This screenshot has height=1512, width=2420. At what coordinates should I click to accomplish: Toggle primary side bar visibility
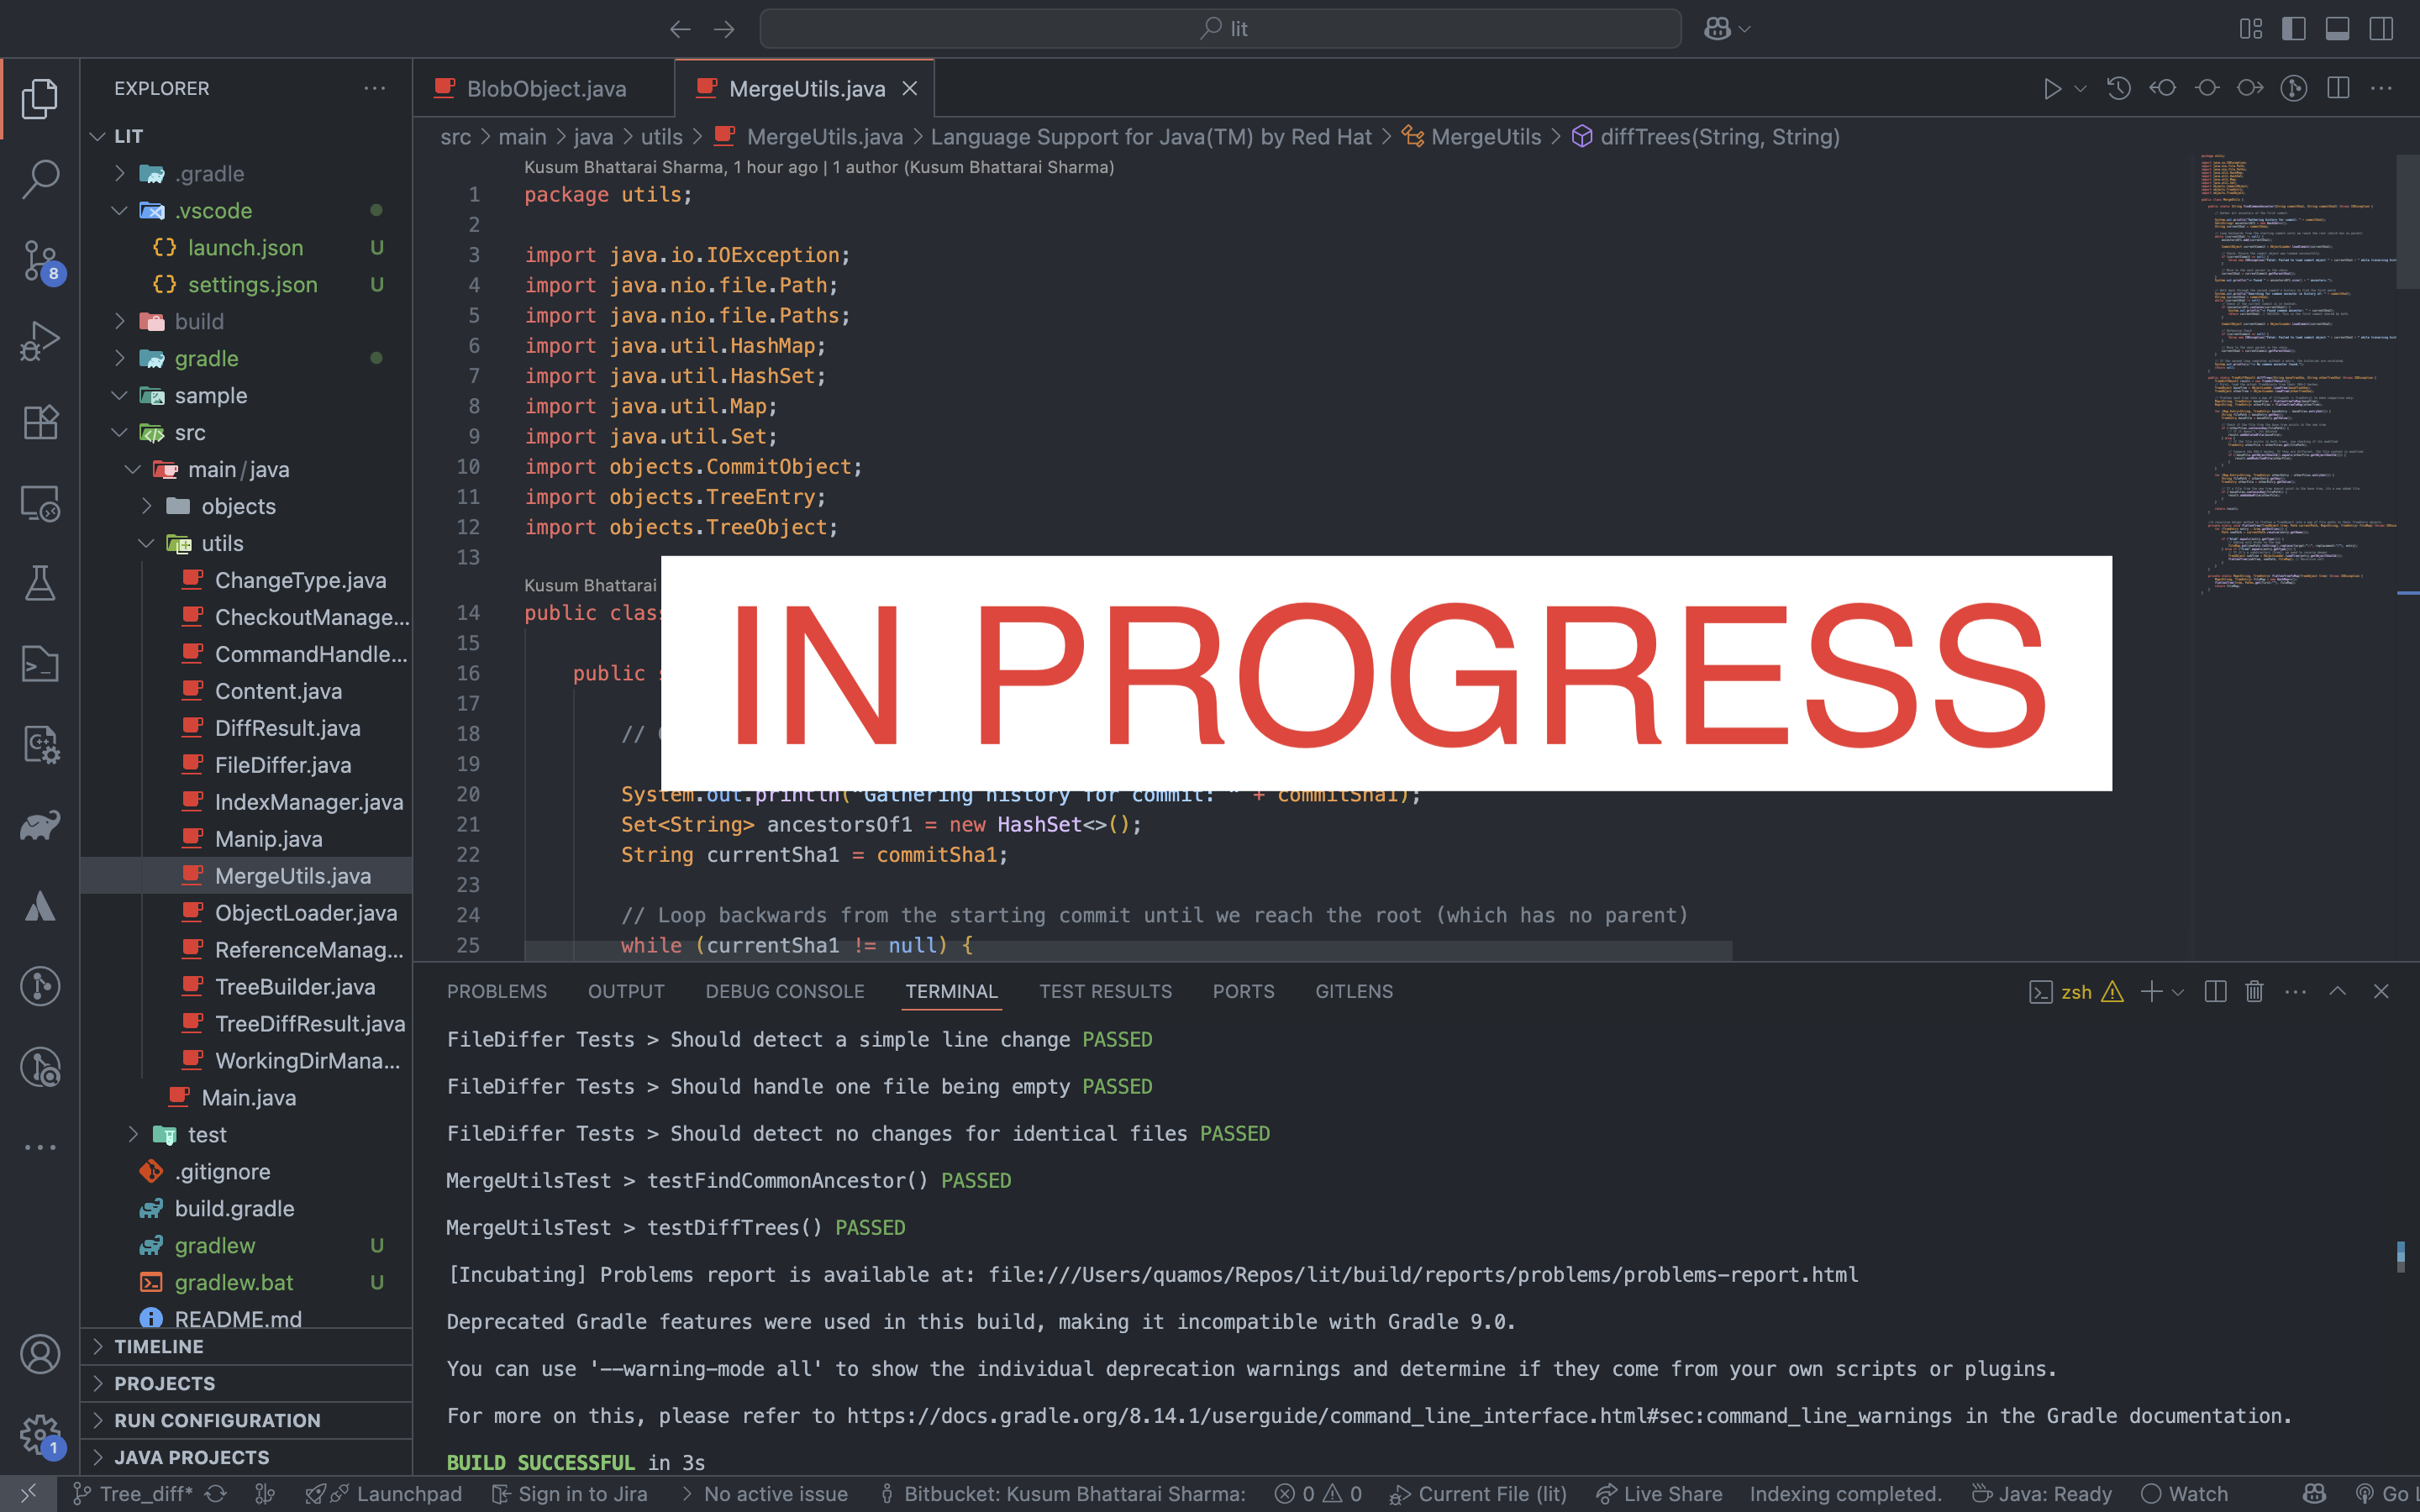coord(2294,29)
